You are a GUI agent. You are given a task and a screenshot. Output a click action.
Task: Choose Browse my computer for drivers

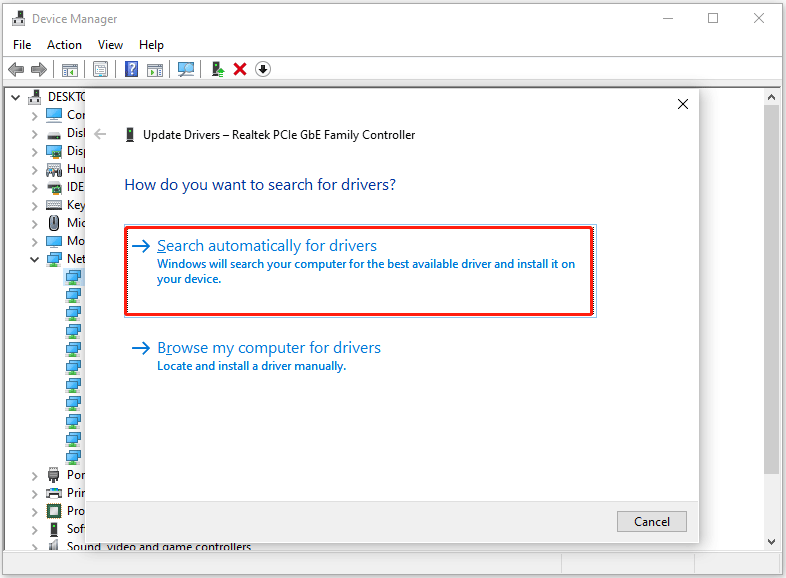click(x=269, y=348)
